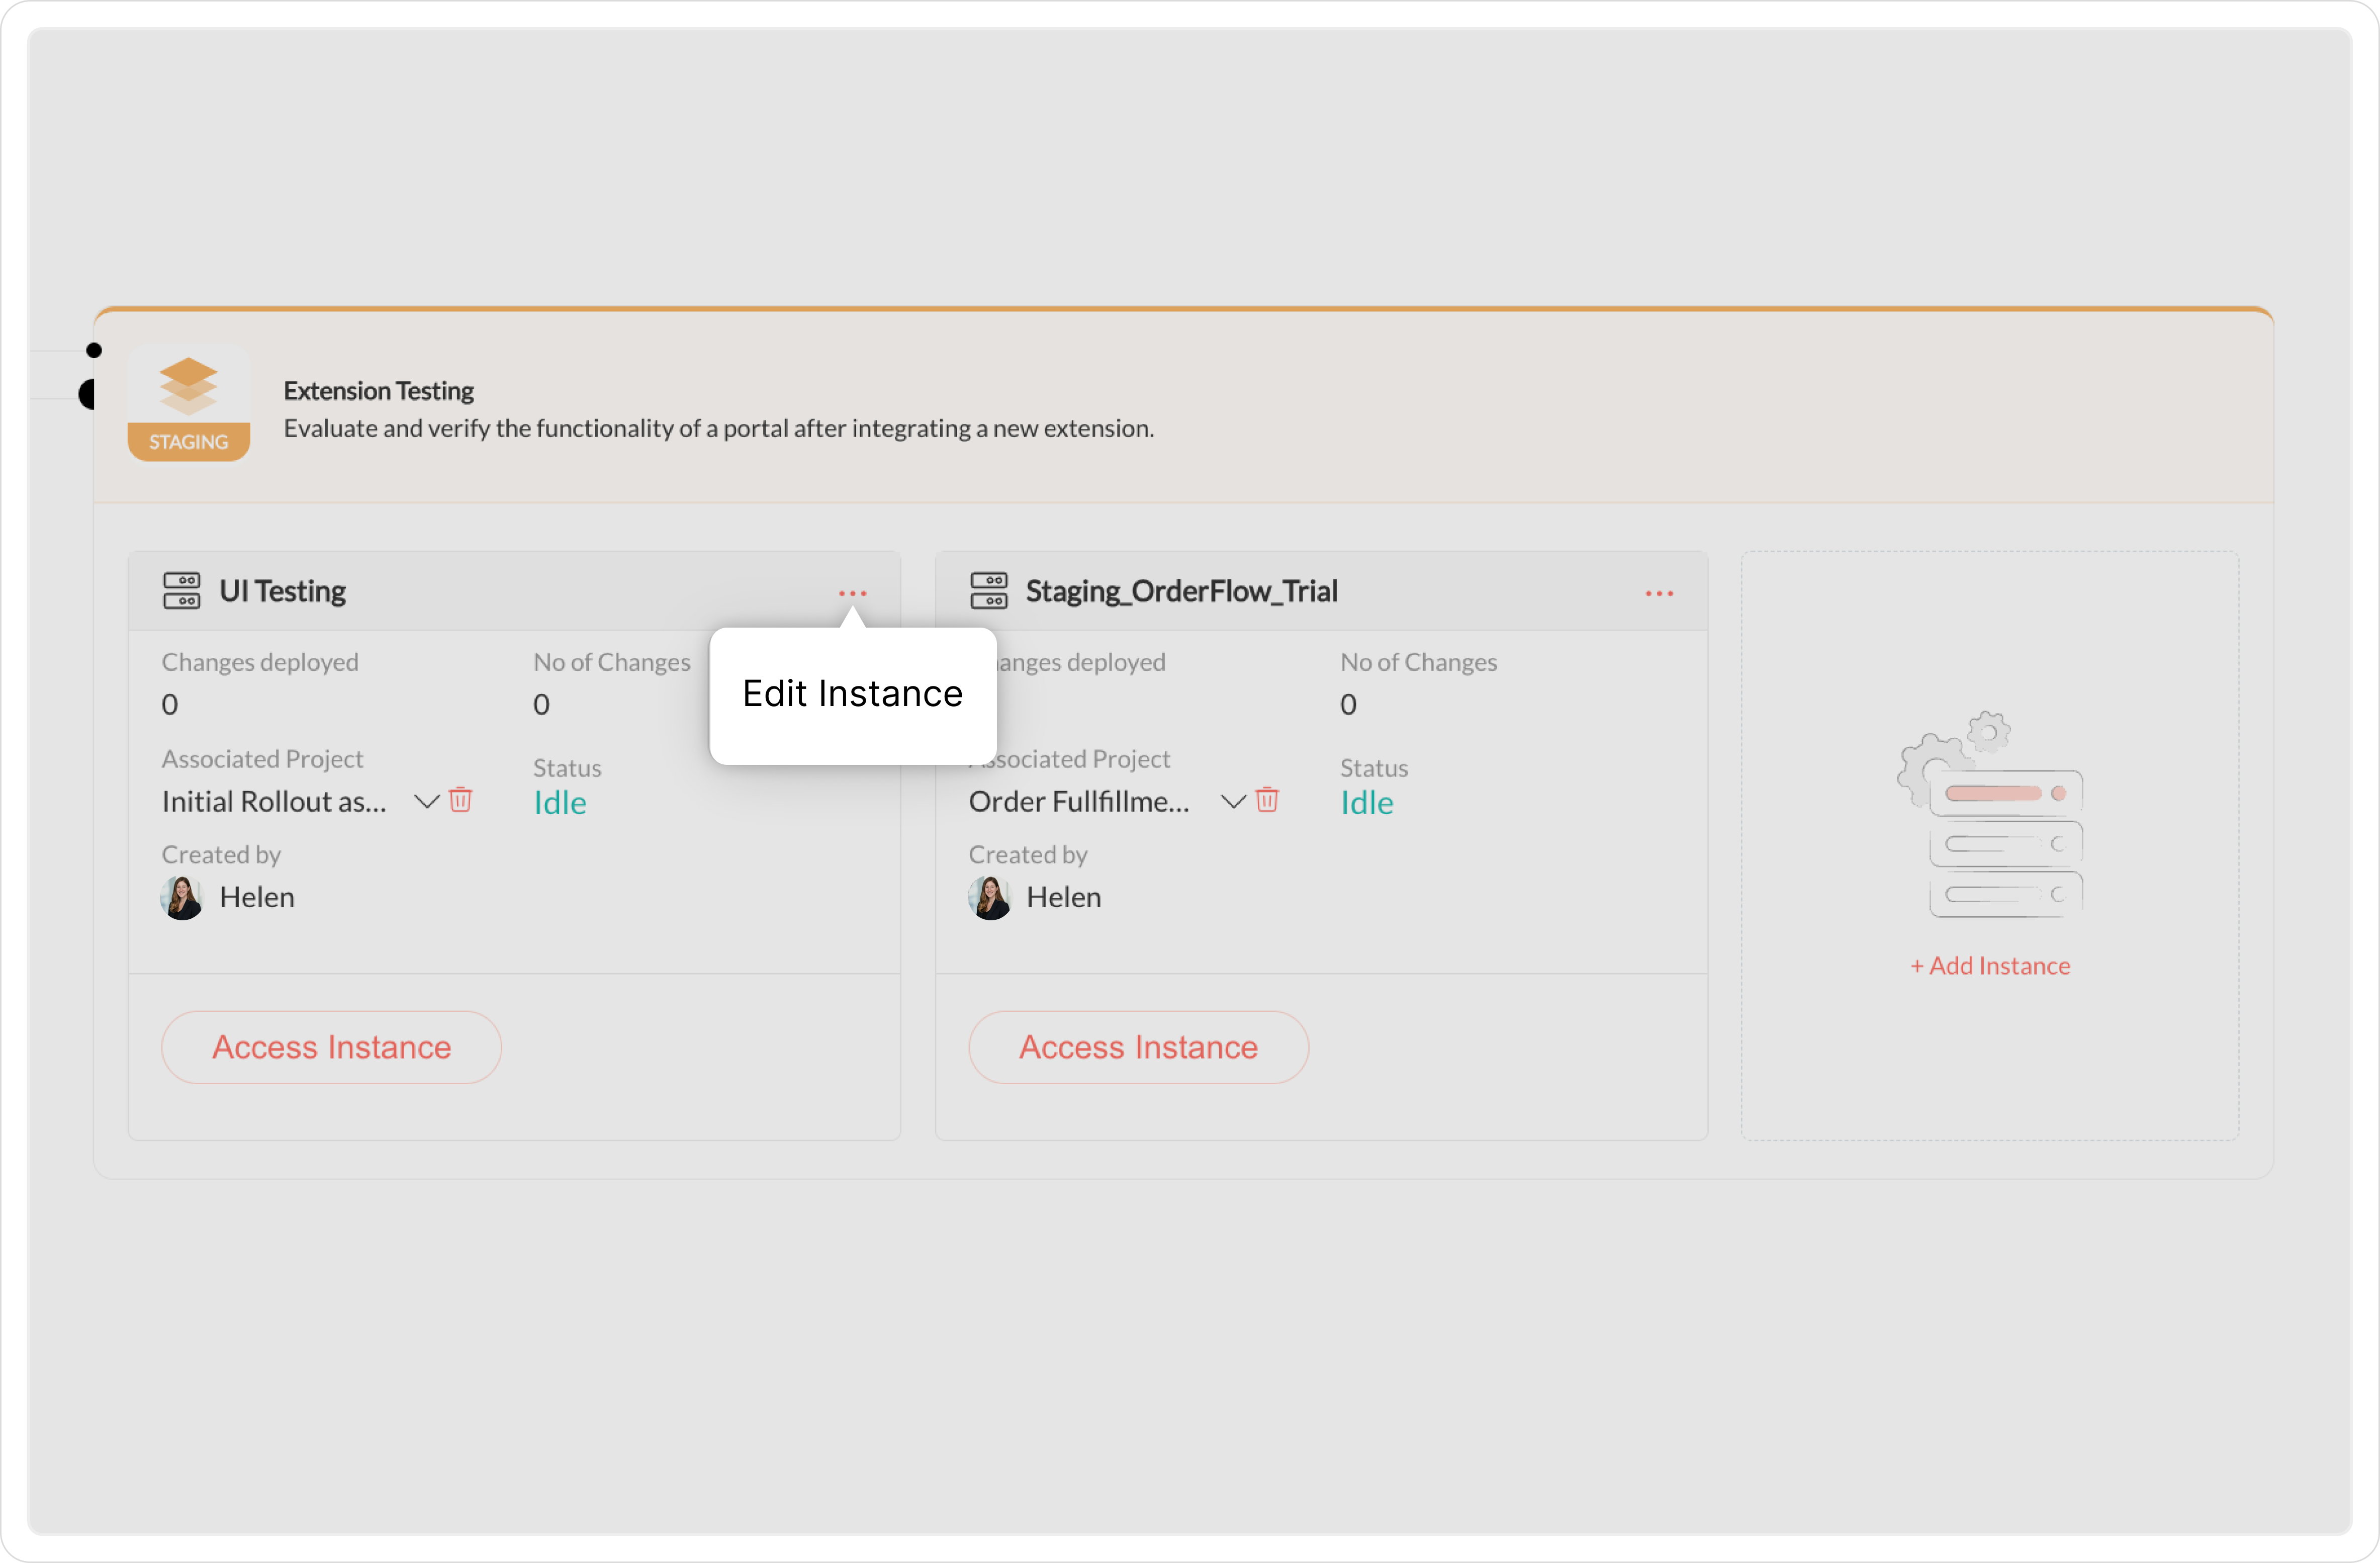Click the UI Testing server icon
The image size is (2380, 1563).
[182, 591]
